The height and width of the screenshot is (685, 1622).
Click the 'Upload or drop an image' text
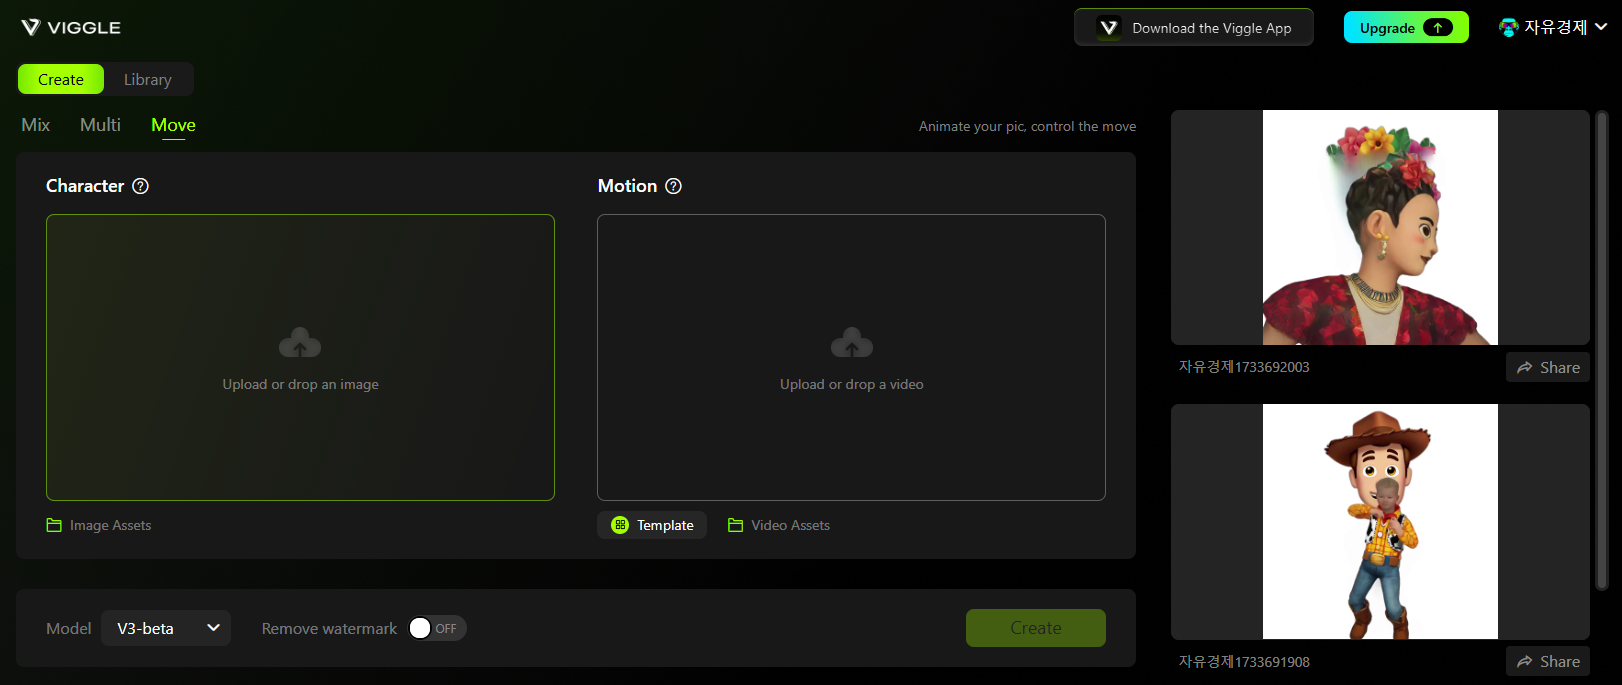[x=300, y=384]
